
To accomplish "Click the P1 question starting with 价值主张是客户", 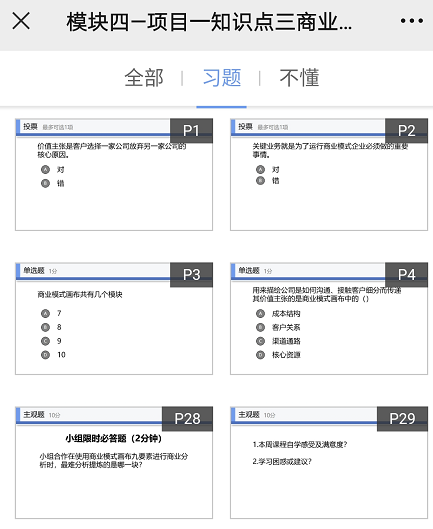I will [x=112, y=150].
